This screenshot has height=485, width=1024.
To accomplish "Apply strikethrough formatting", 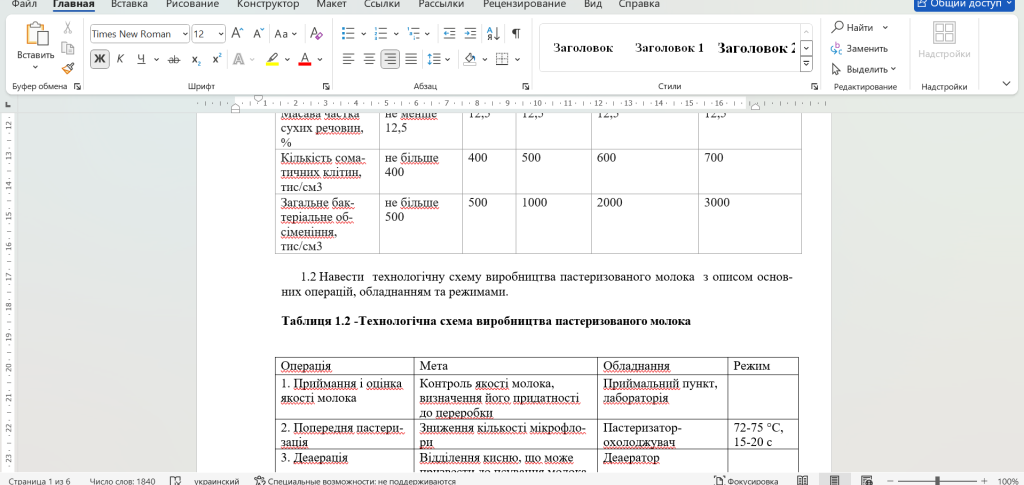I will tap(174, 59).
